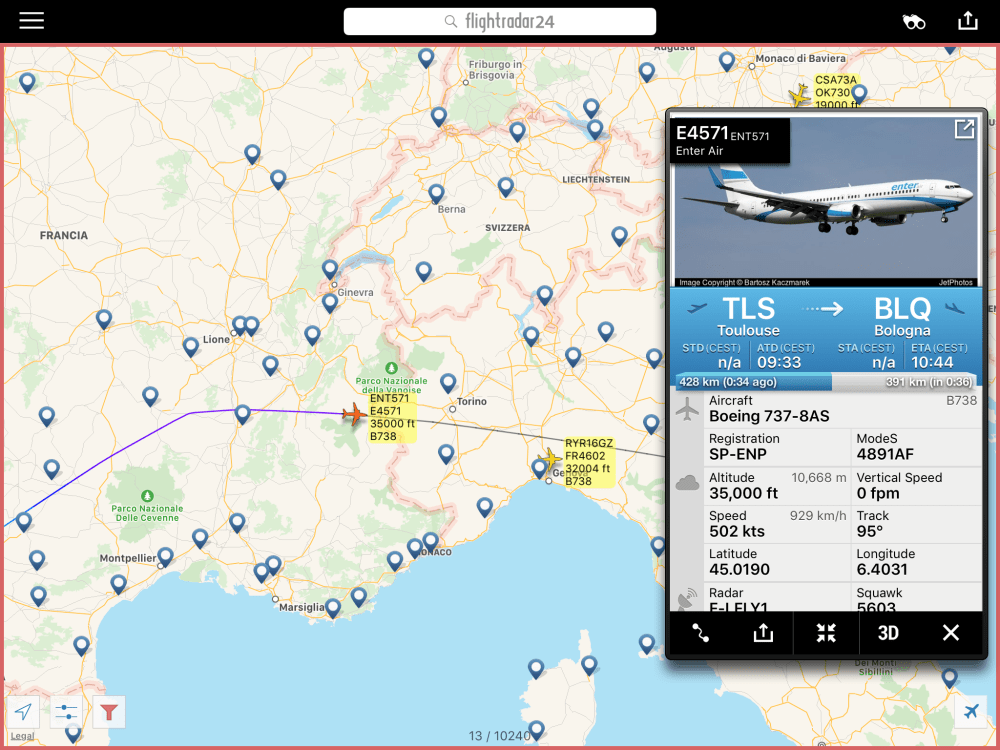Image resolution: width=1000 pixels, height=750 pixels.
Task: Collapse the flight details panel
Action: [x=826, y=633]
